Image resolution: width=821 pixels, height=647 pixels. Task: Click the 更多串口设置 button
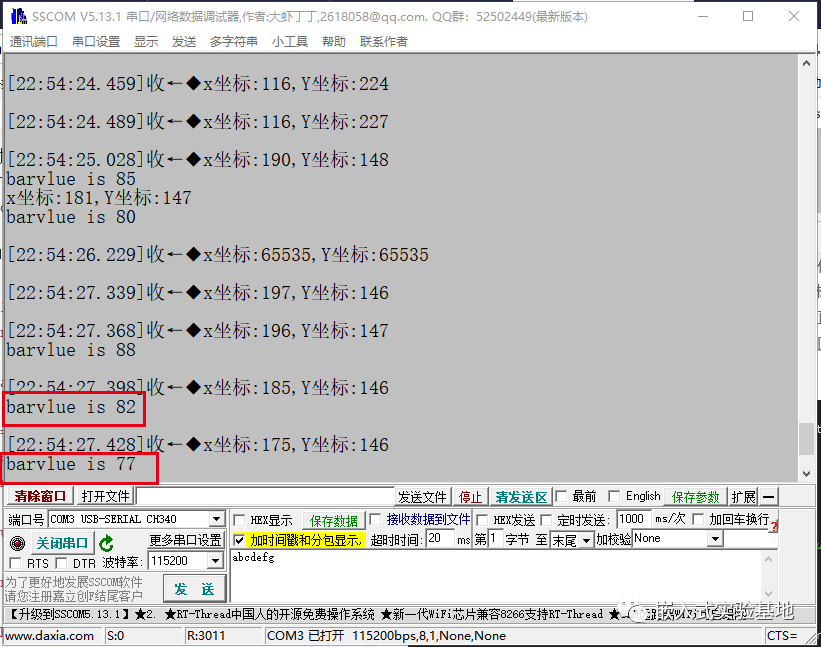coord(186,540)
